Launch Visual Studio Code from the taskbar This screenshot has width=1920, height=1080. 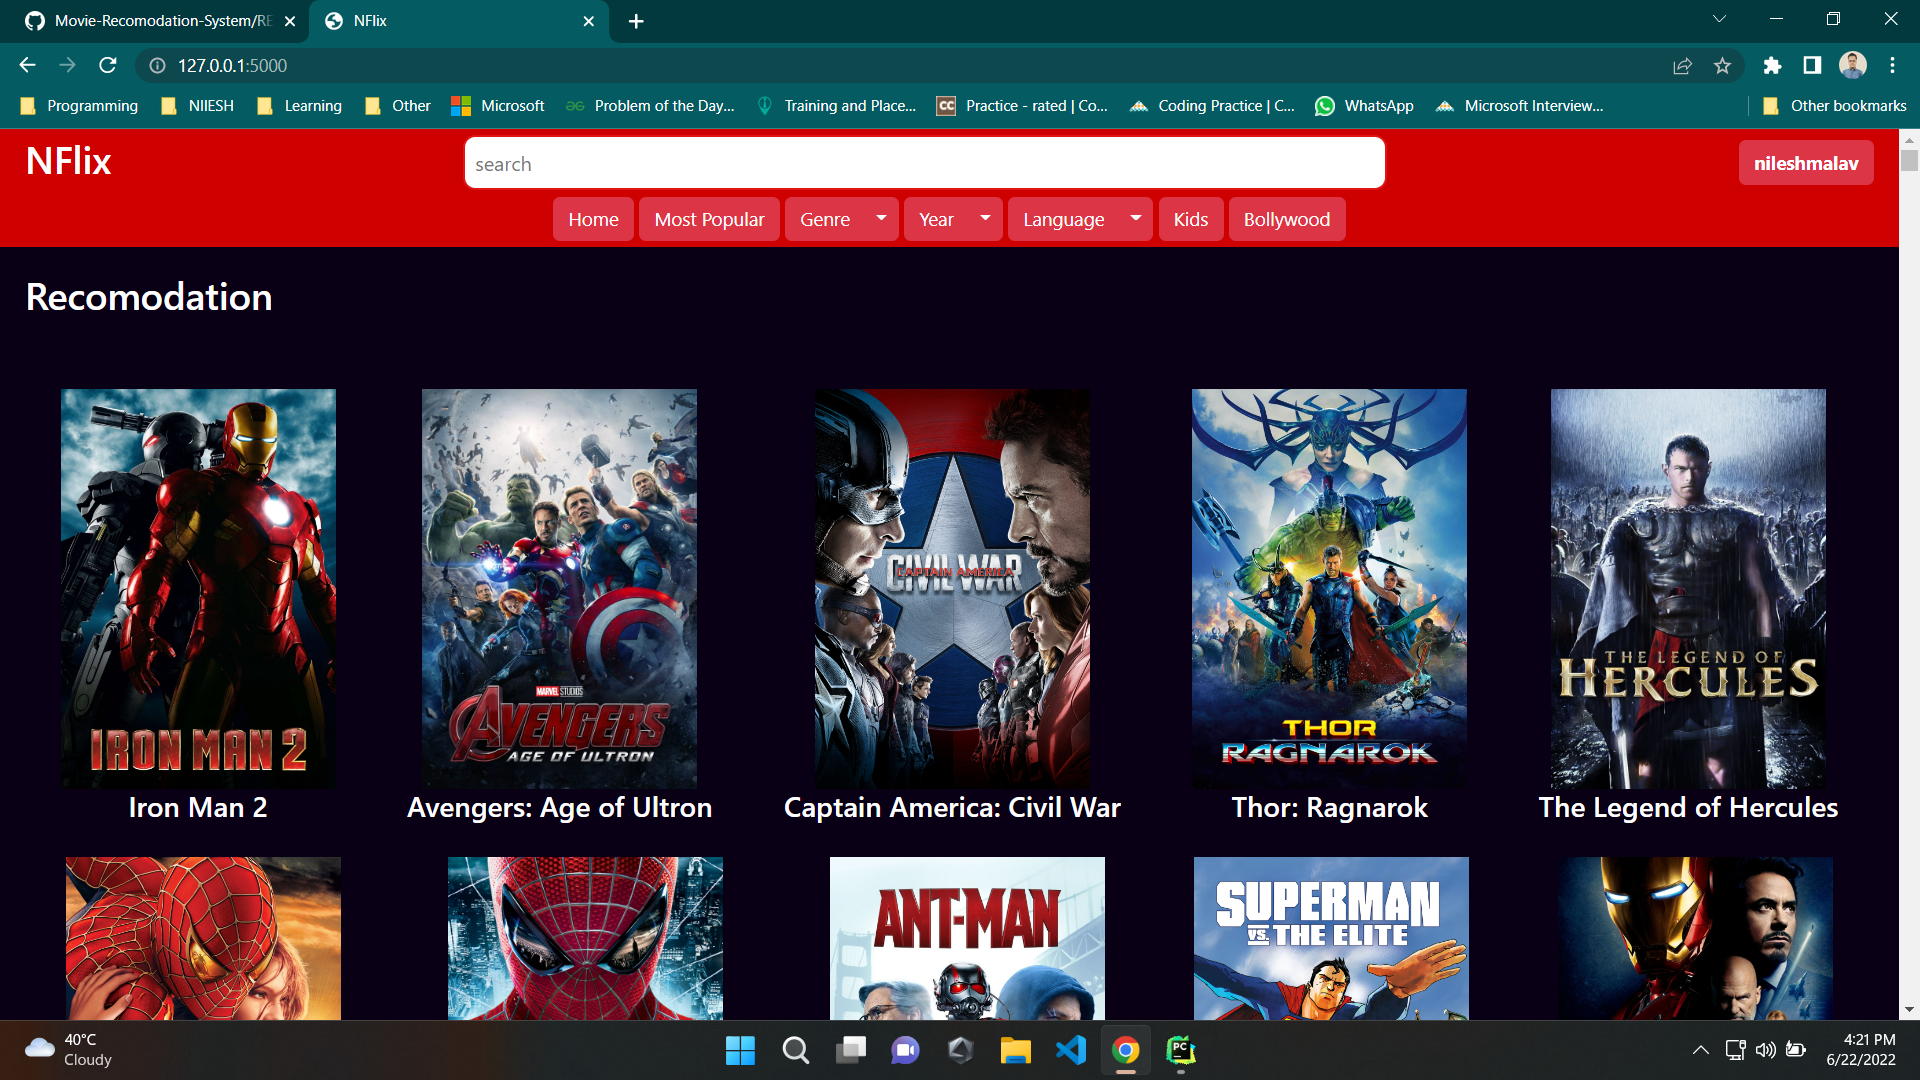pyautogui.click(x=1070, y=1050)
